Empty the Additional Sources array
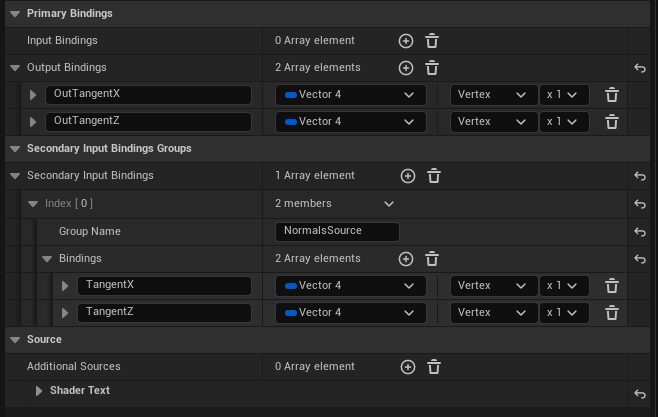 point(434,367)
